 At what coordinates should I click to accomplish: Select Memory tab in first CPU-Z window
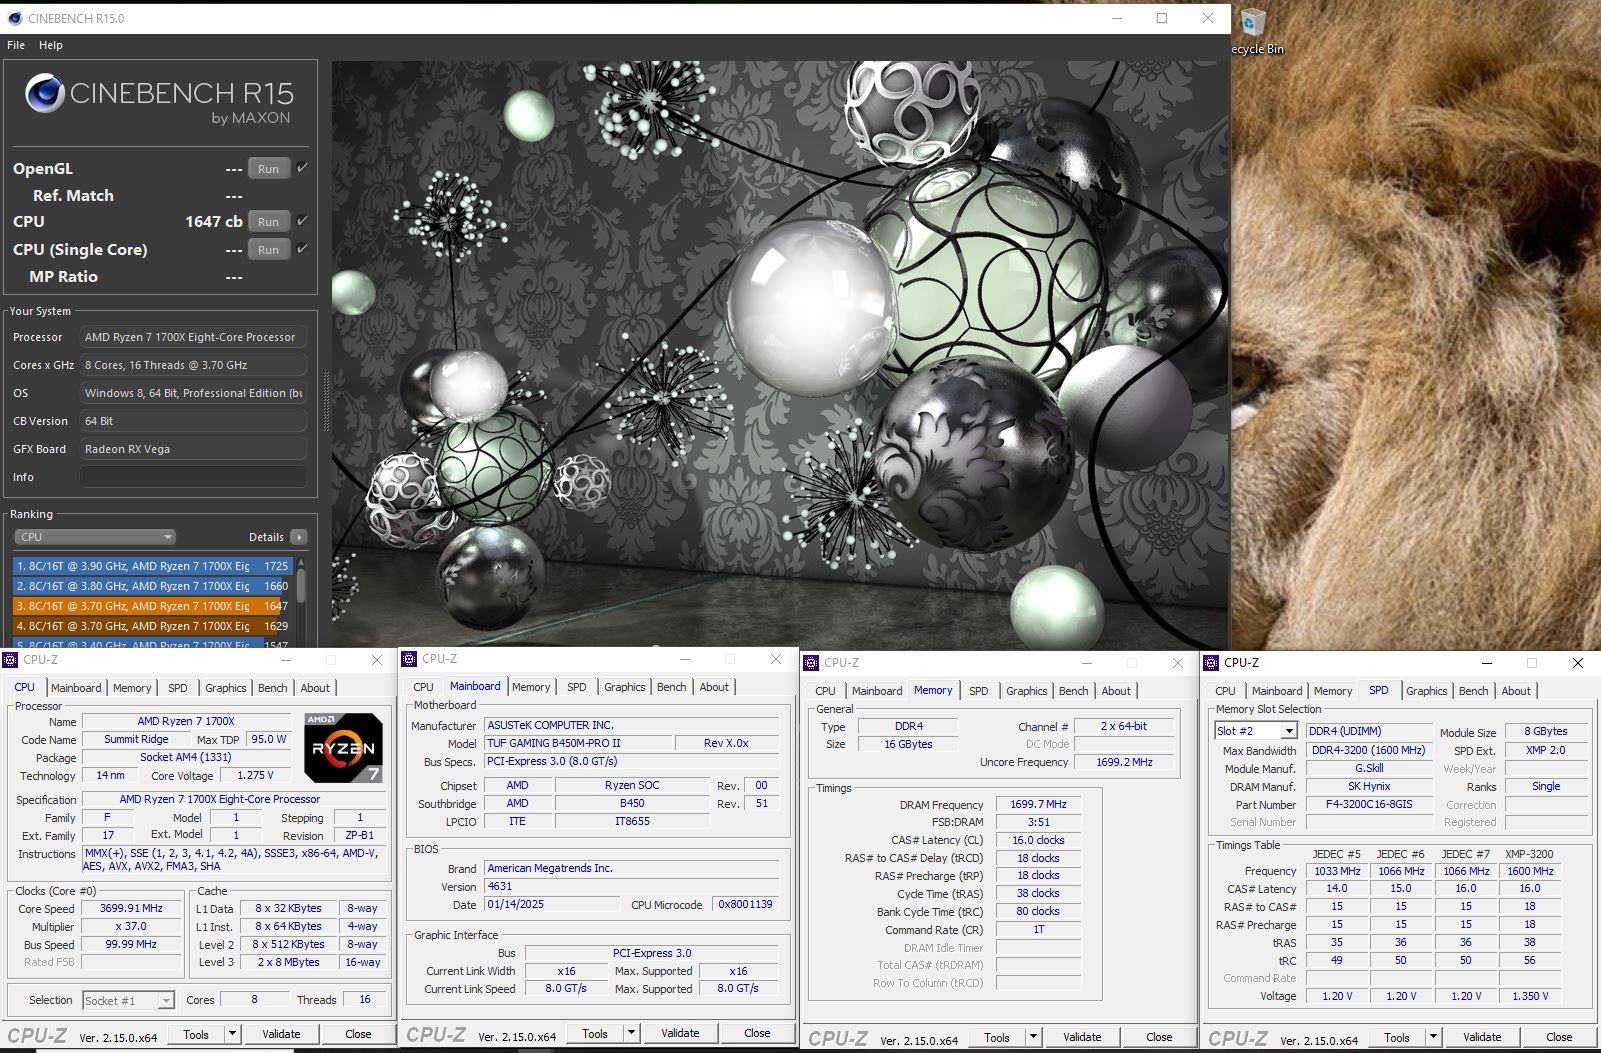(132, 688)
